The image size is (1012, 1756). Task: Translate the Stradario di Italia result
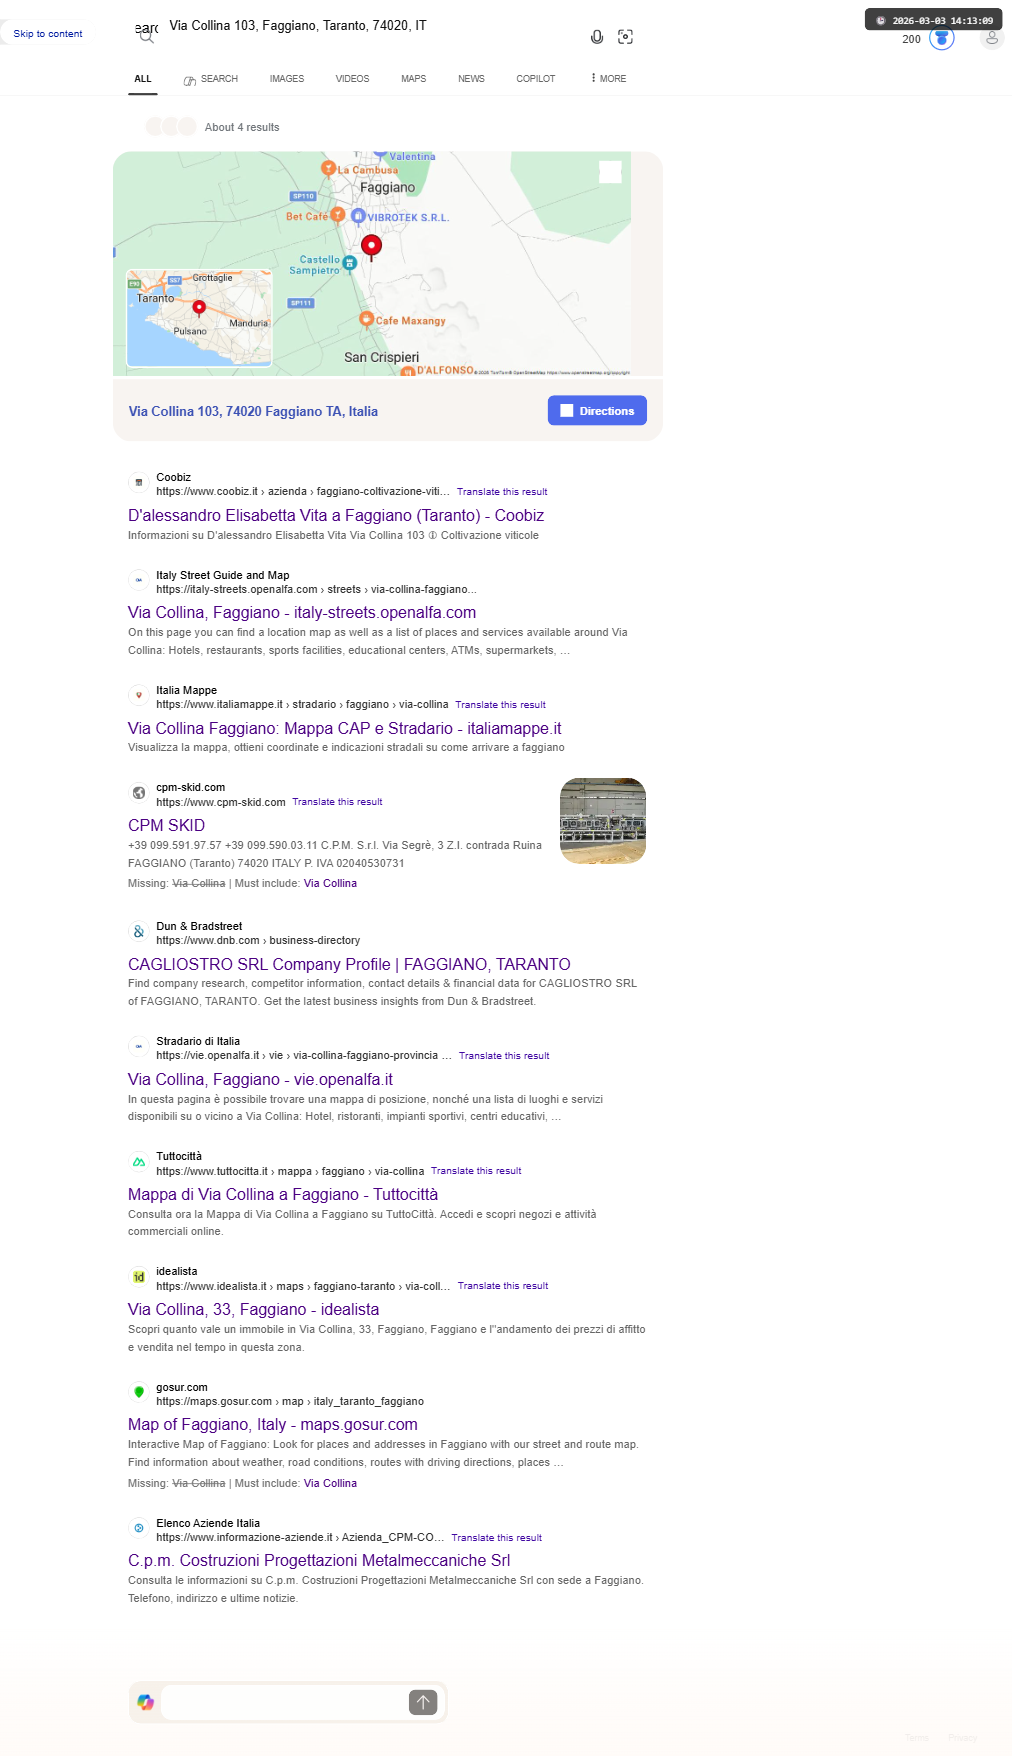click(x=504, y=1056)
